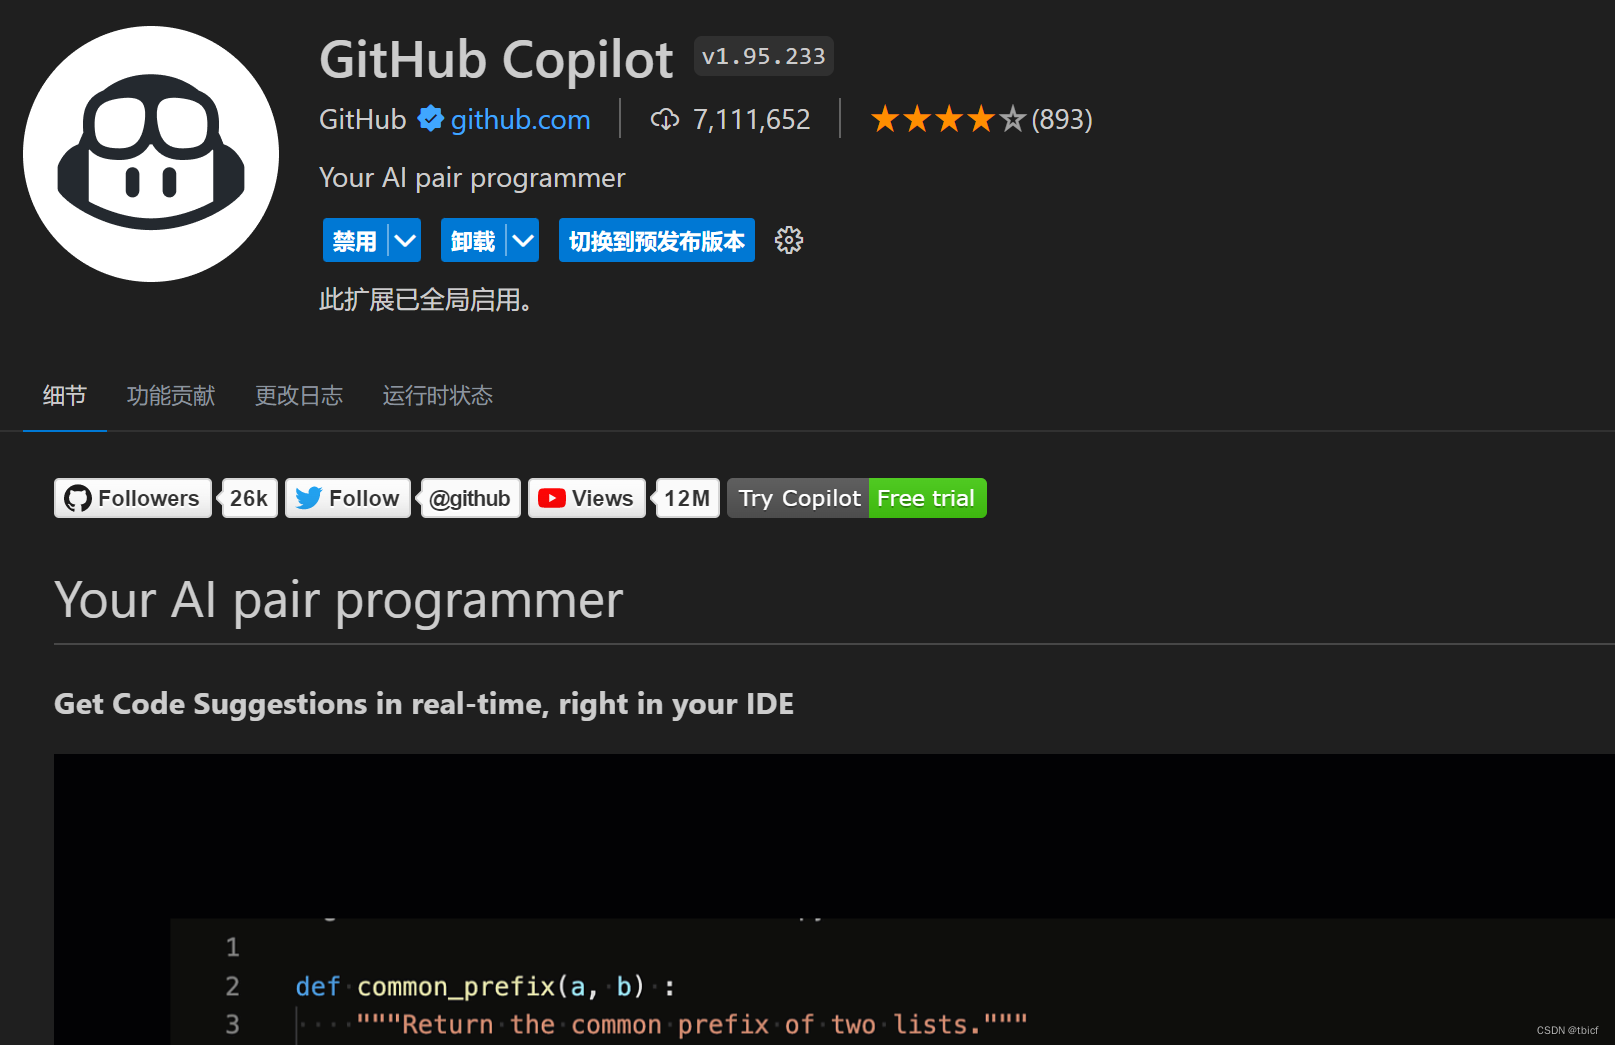The width and height of the screenshot is (1615, 1045).
Task: Click the 'Your AI pair programmer' tagline under publisher
Action: [x=472, y=178]
